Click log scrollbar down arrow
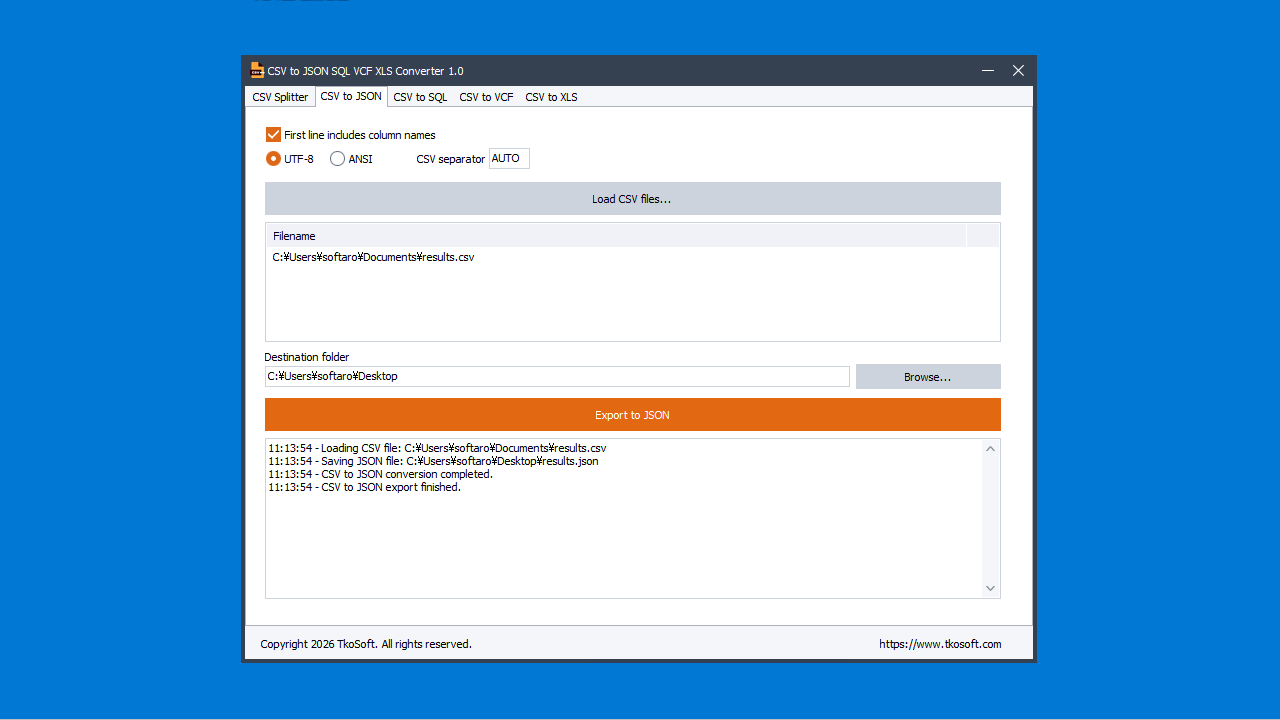Viewport: 1280px width, 720px height. 991,588
